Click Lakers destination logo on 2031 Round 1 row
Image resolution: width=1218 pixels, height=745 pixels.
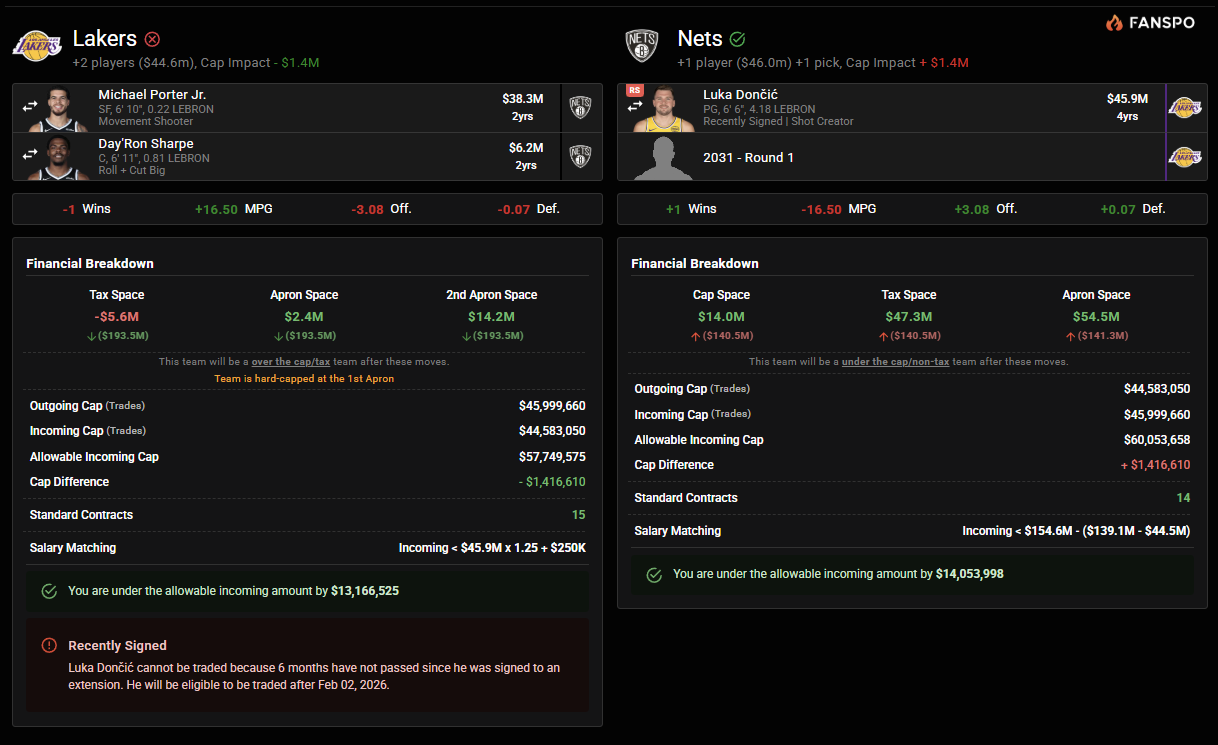click(x=1186, y=157)
